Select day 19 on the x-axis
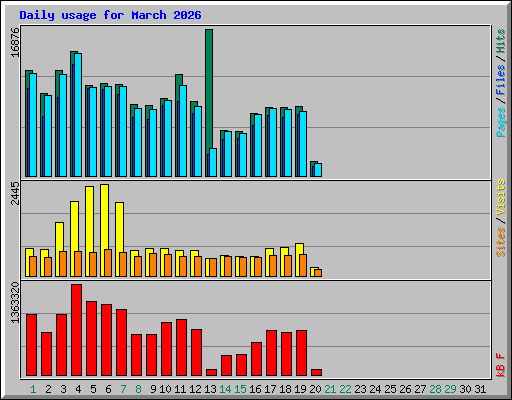The width and height of the screenshot is (512, 400). [300, 389]
